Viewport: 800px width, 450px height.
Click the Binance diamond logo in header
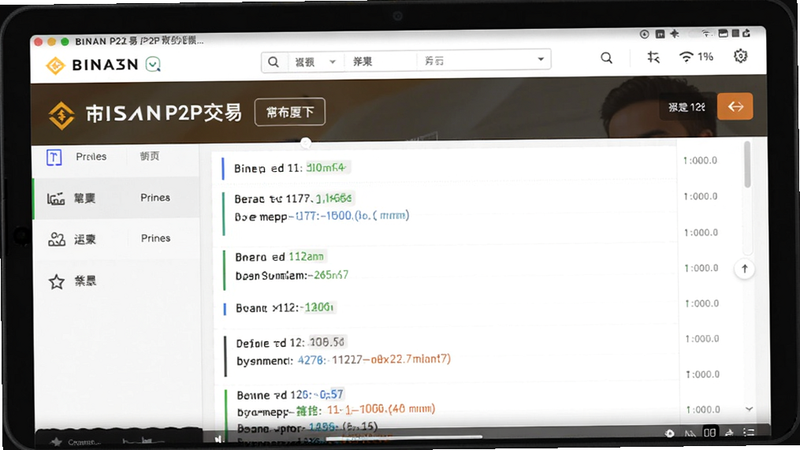[55, 65]
